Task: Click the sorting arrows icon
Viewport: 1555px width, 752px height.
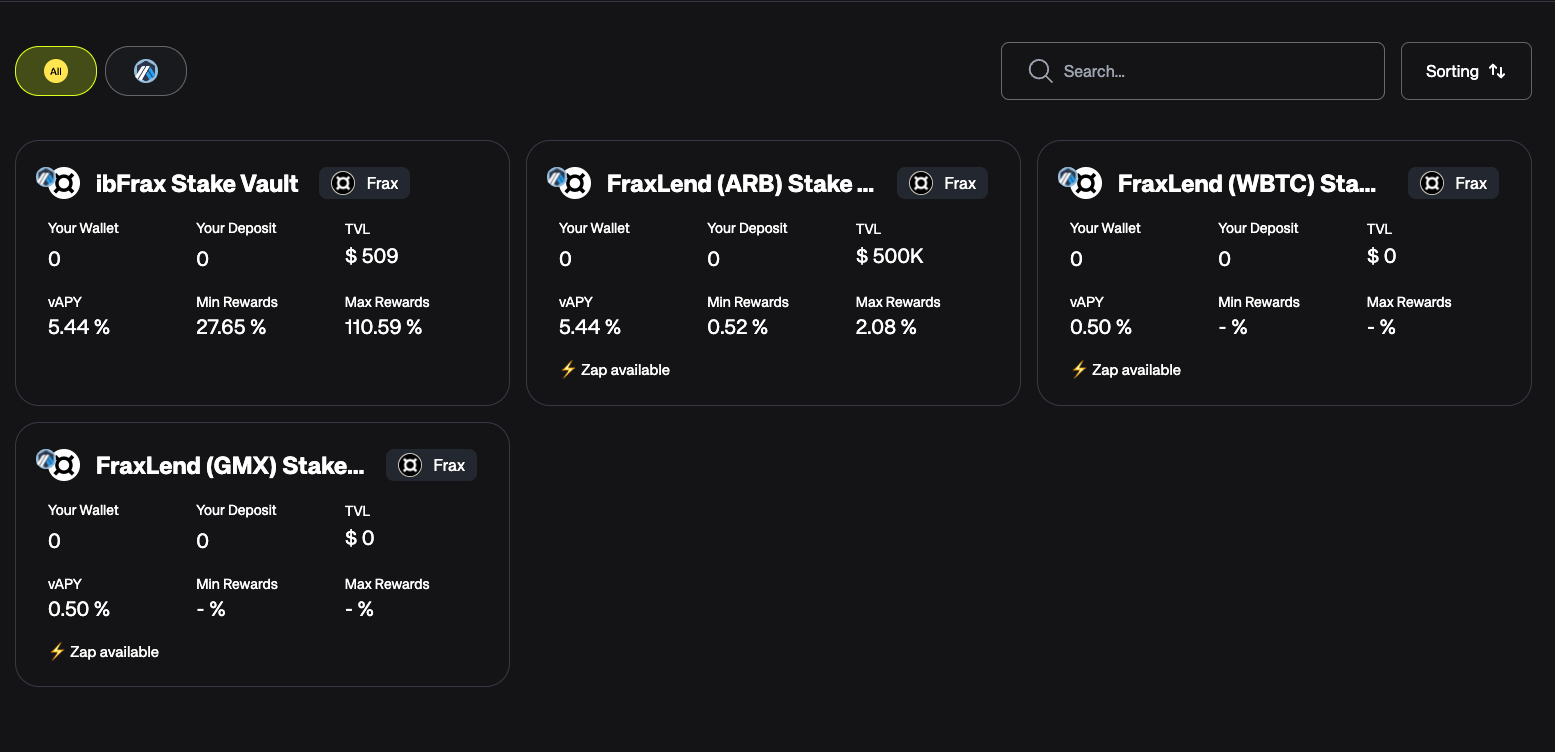Action: (1497, 71)
